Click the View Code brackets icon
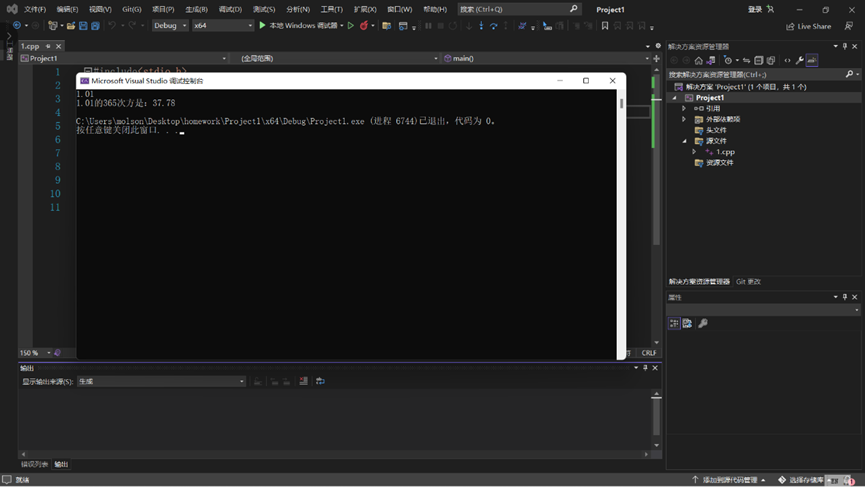This screenshot has width=865, height=487. pyautogui.click(x=787, y=61)
